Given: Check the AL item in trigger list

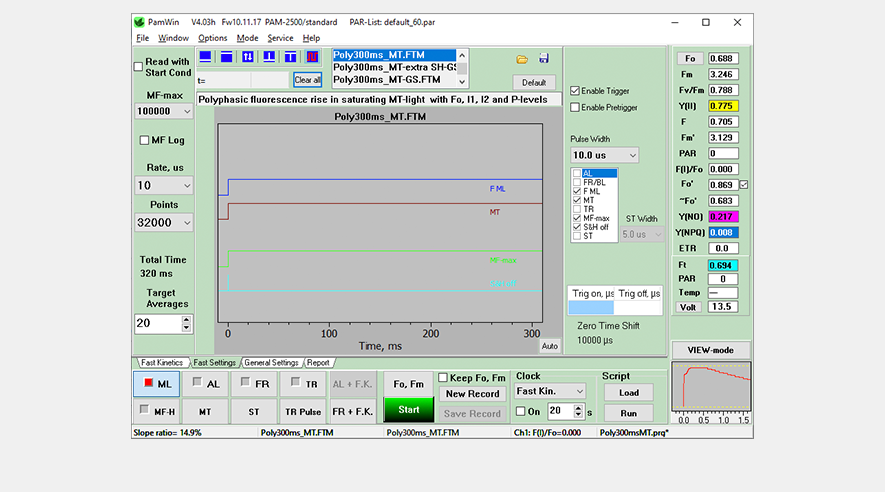Looking at the screenshot, I should 577,173.
